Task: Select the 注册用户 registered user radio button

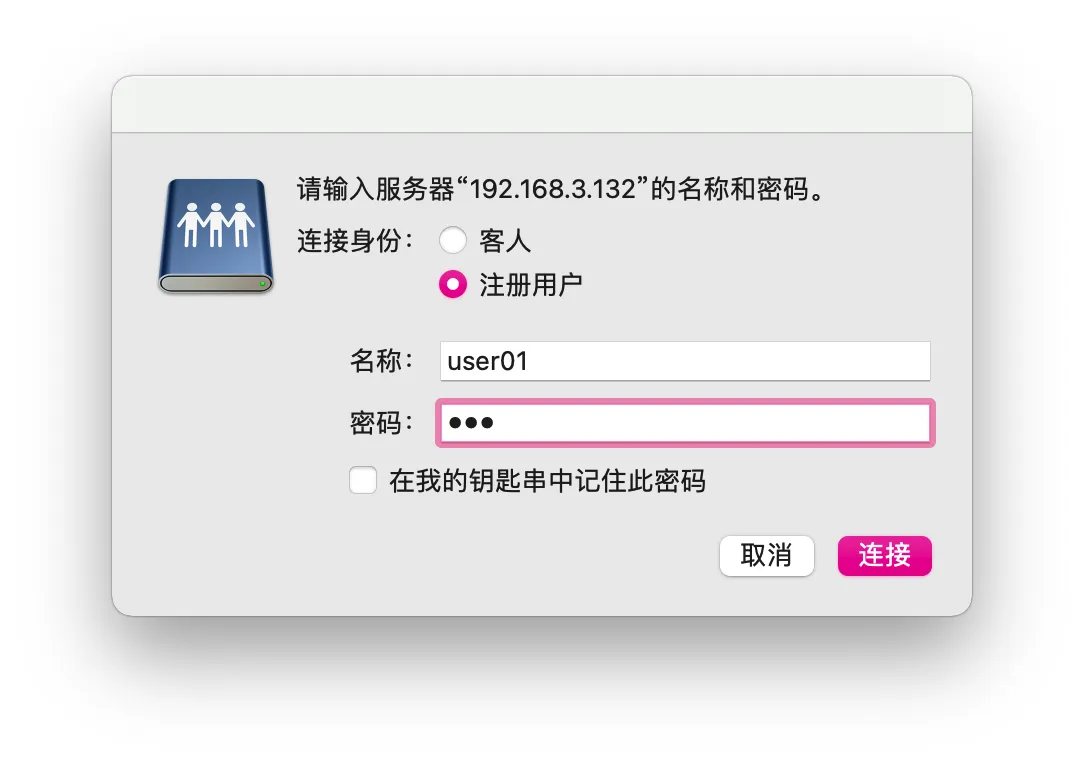Action: point(453,284)
